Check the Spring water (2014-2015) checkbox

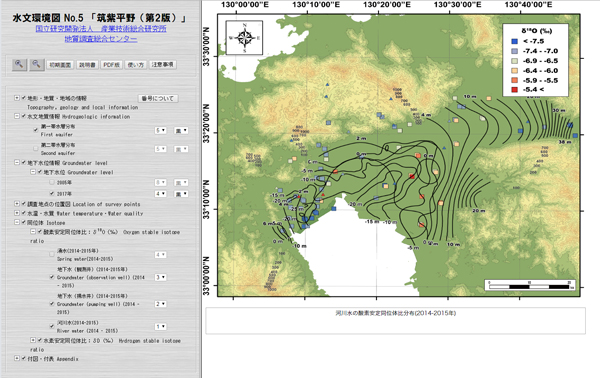click(52, 254)
